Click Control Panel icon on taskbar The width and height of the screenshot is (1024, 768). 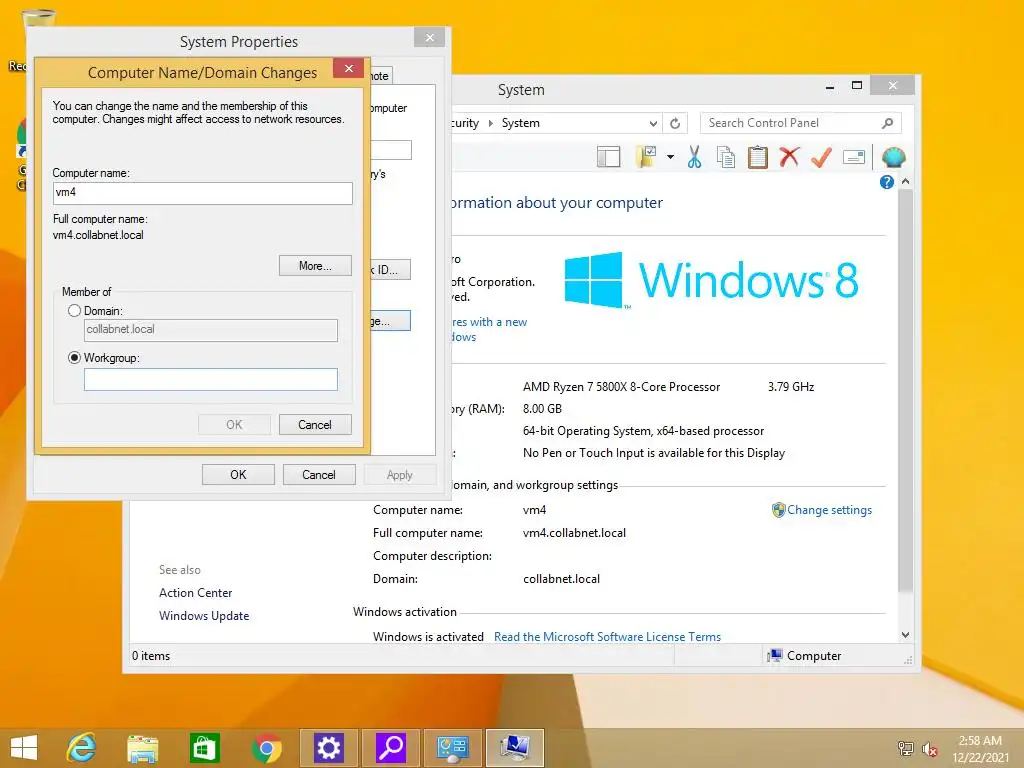click(453, 748)
